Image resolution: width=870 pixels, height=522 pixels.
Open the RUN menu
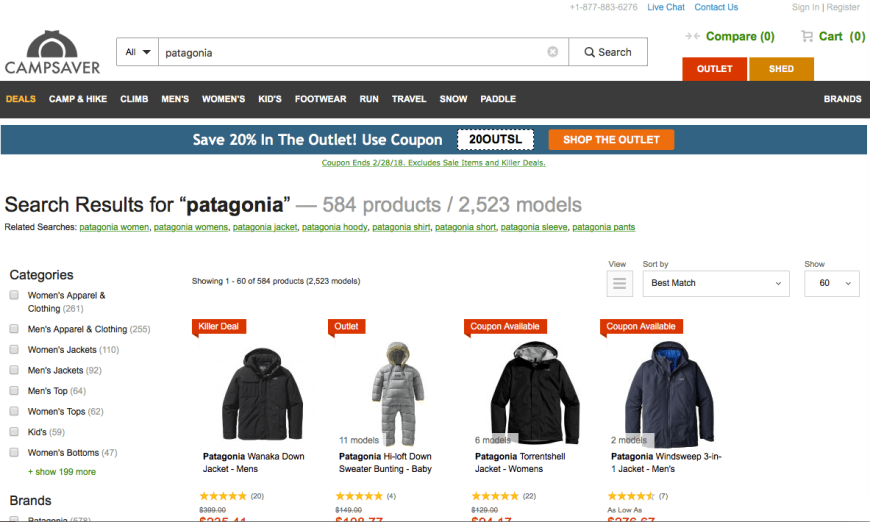point(369,99)
